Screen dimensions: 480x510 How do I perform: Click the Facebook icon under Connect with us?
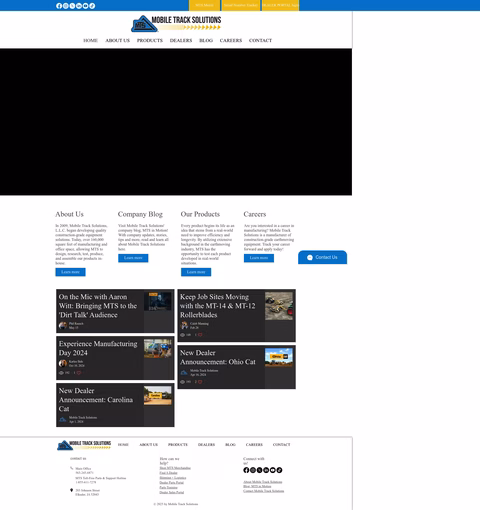(x=246, y=470)
